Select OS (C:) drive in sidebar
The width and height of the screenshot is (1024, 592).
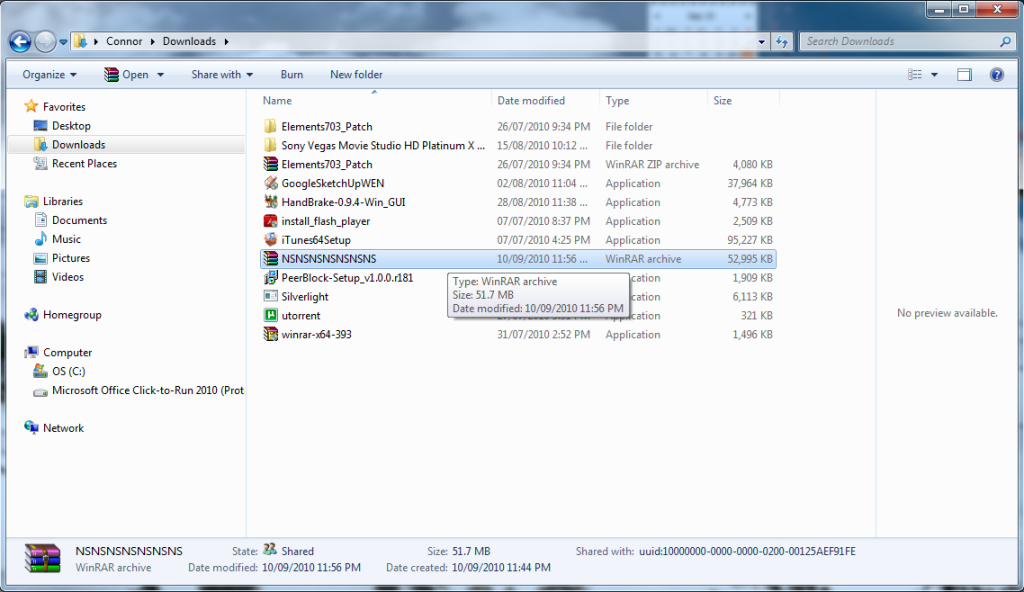coord(68,372)
